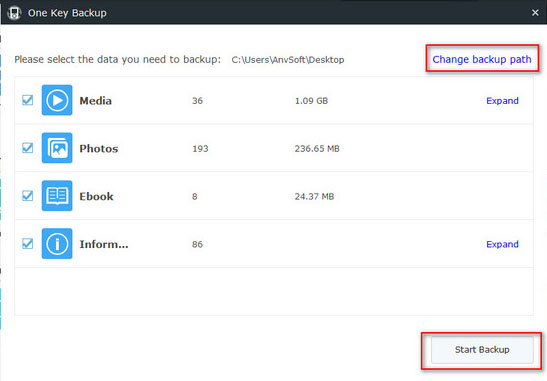
Task: Expand the Information category
Action: pyautogui.click(x=502, y=244)
